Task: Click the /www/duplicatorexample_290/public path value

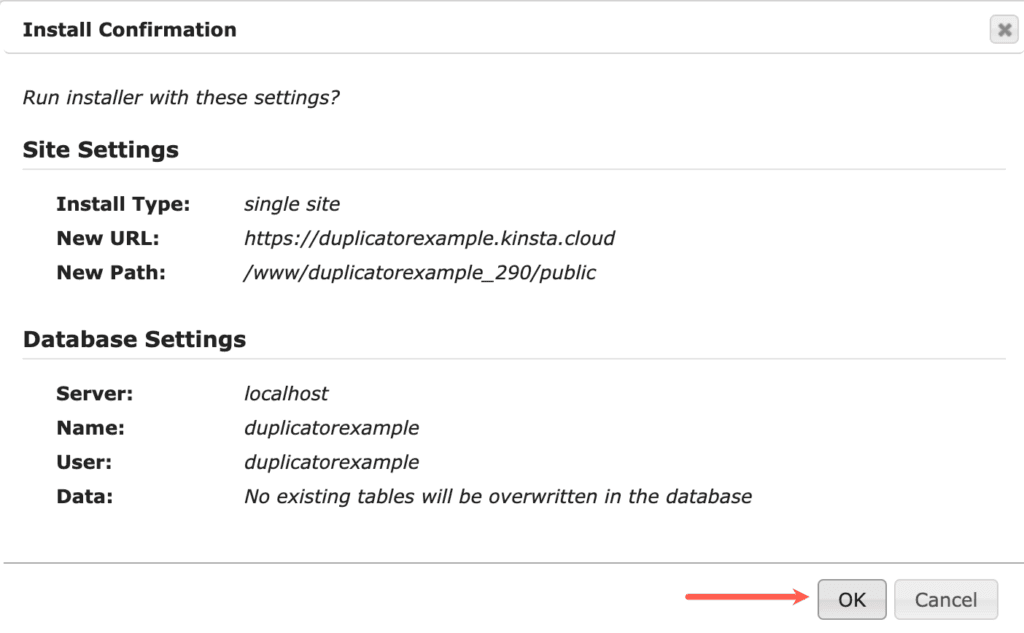Action: (418, 272)
